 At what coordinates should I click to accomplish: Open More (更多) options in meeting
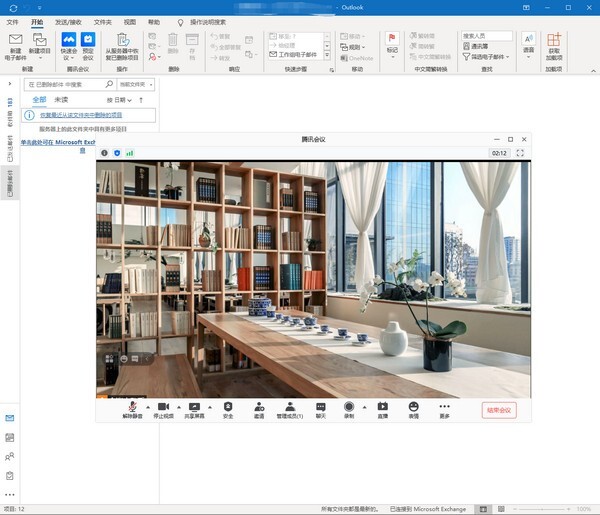coord(444,407)
